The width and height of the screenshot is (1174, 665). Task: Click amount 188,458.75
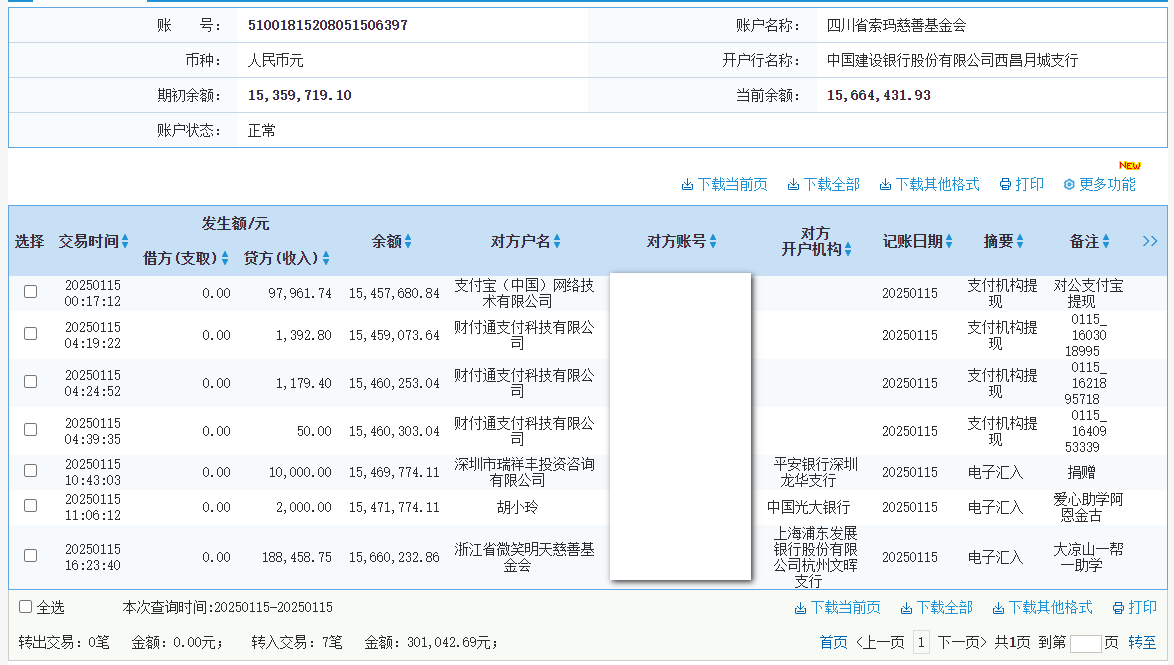pyautogui.click(x=296, y=557)
